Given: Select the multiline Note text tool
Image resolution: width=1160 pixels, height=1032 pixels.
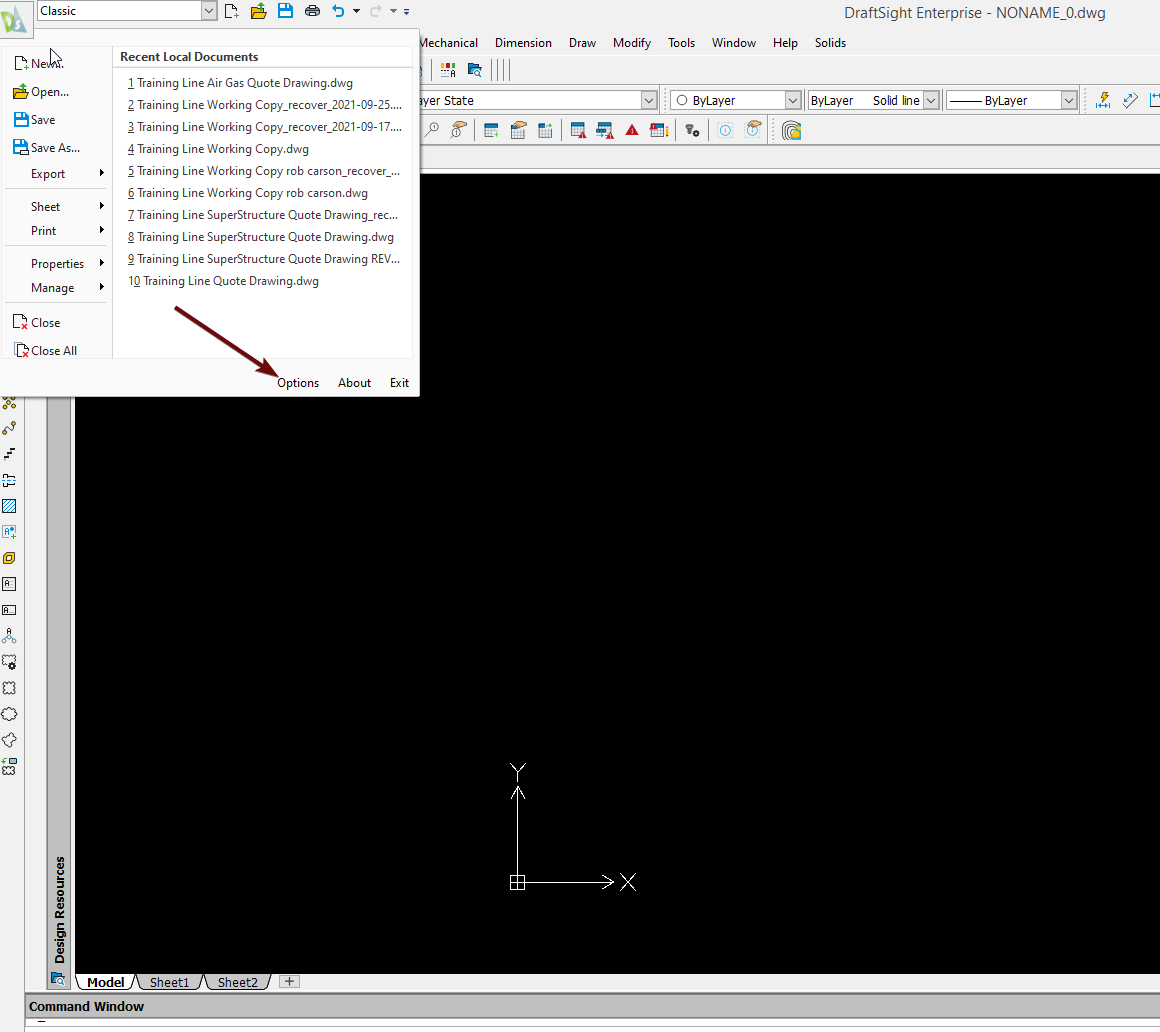Looking at the screenshot, I should point(9,584).
